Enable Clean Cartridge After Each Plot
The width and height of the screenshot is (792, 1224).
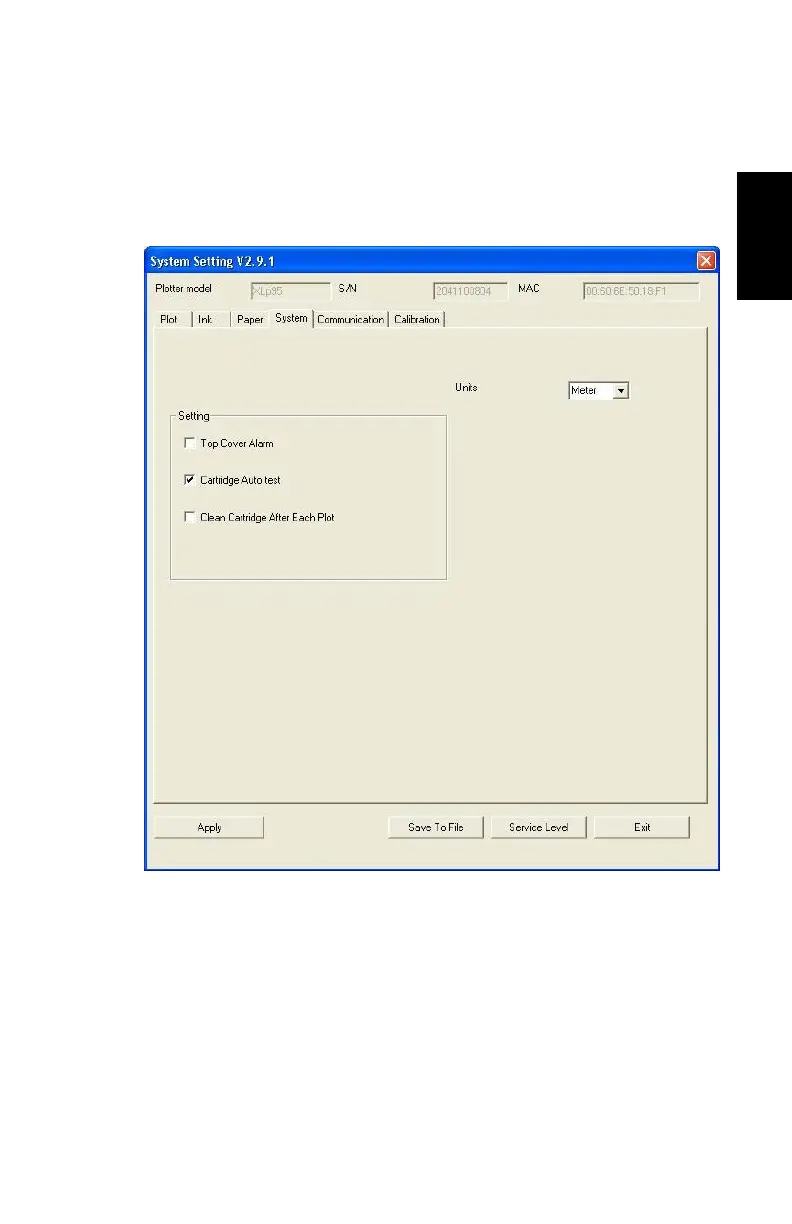pyautogui.click(x=190, y=517)
